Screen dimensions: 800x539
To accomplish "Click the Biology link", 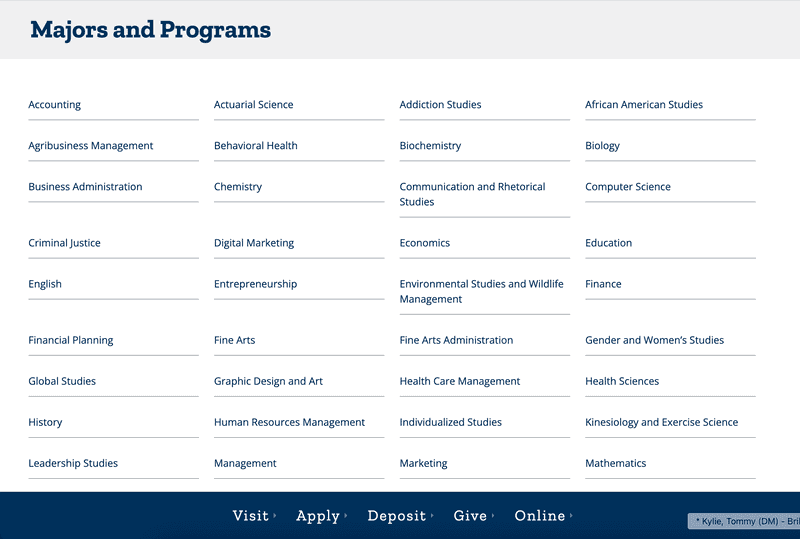I will (603, 145).
